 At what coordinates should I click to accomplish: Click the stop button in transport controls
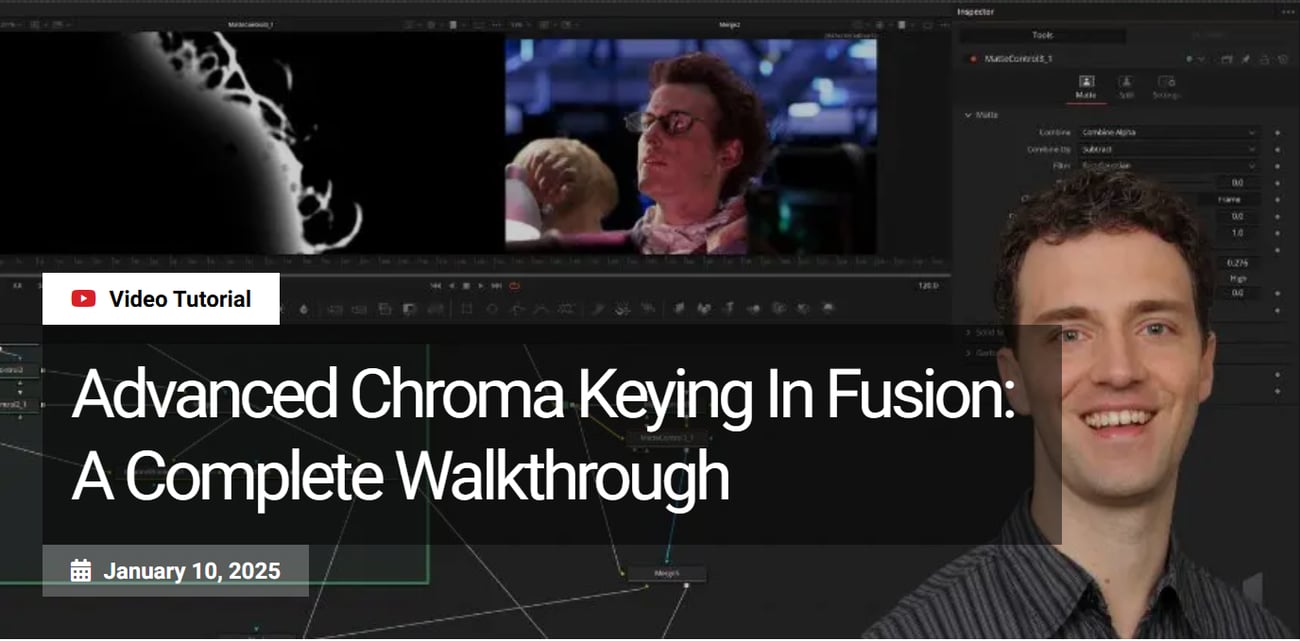(x=466, y=286)
